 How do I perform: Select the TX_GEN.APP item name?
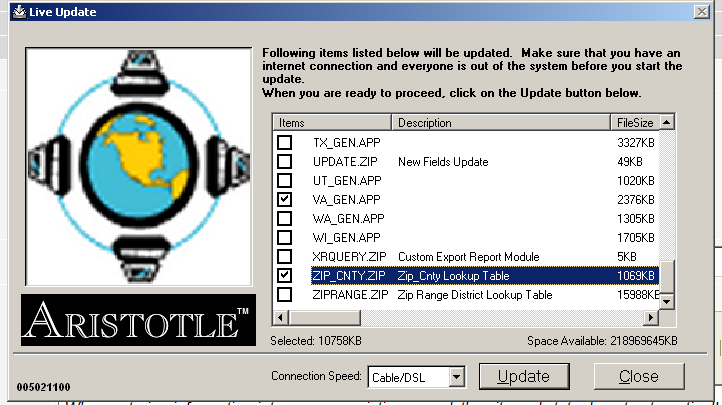(347, 143)
